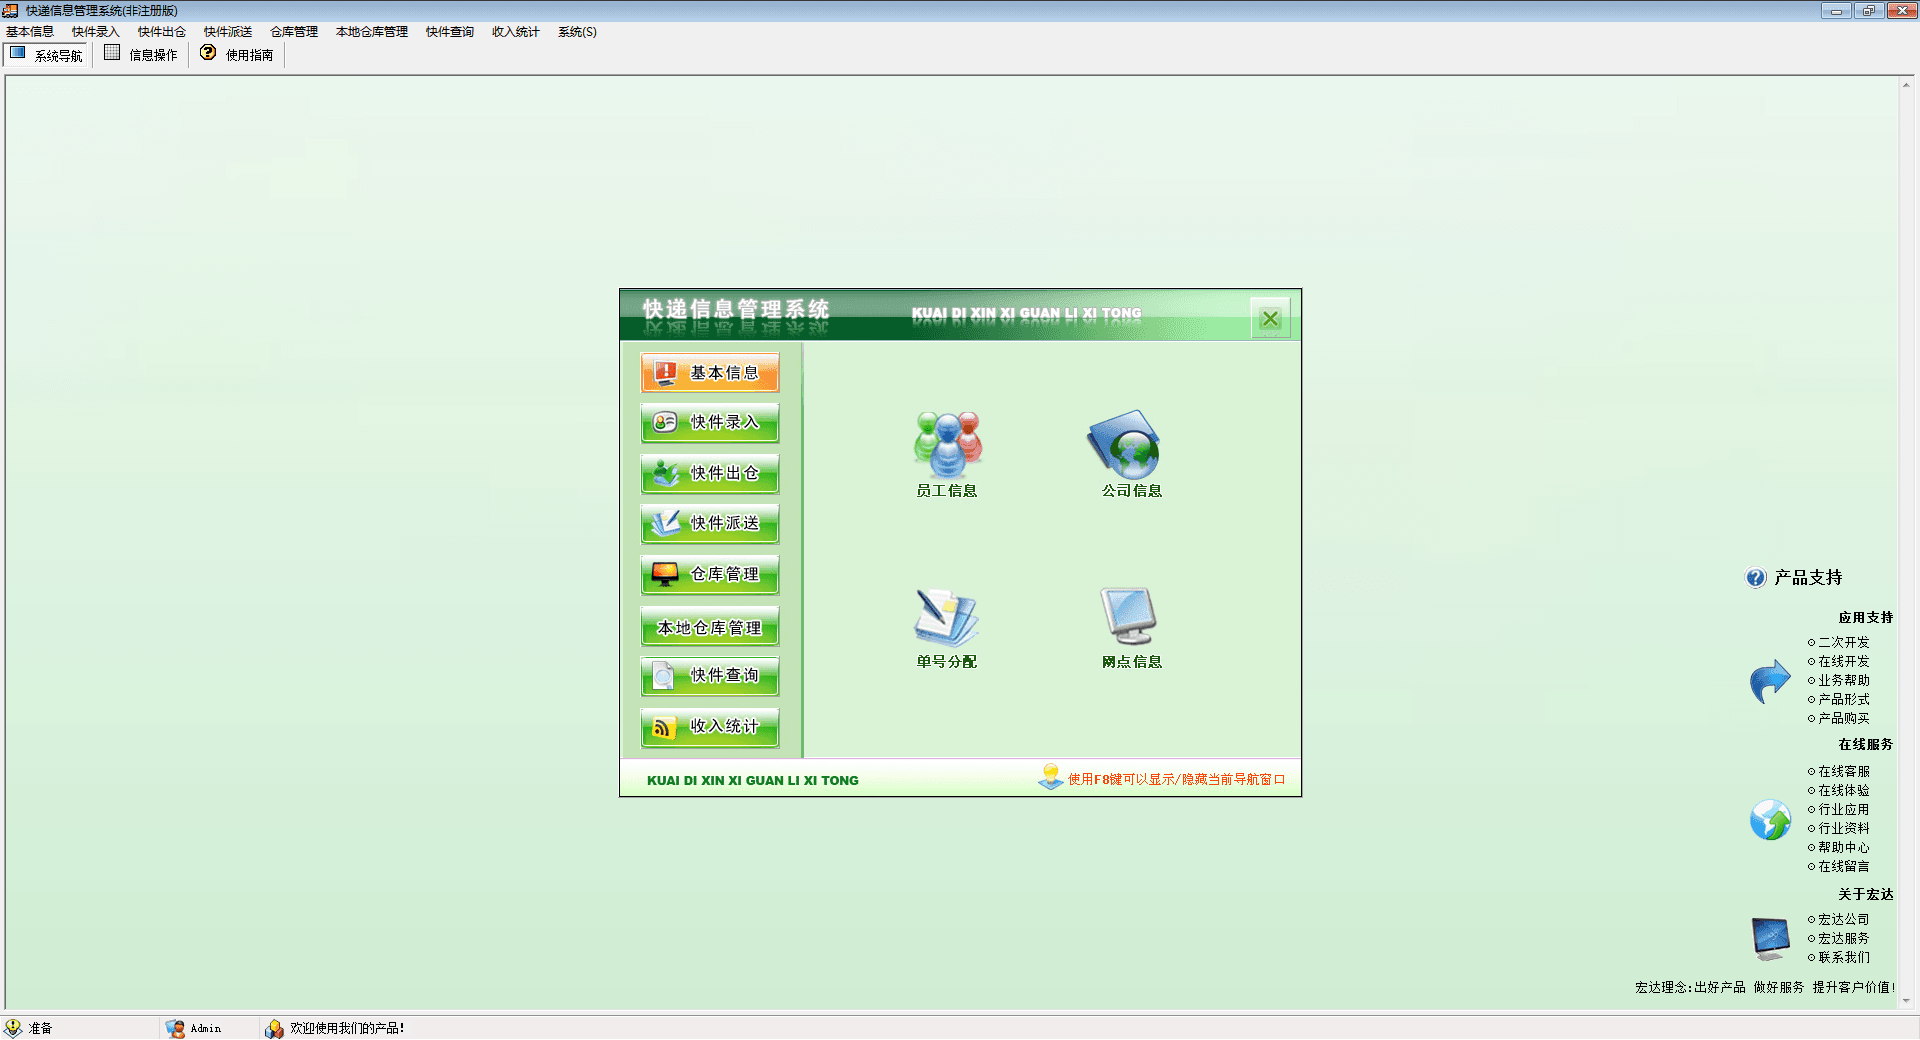Click the 产品支持 help question icon
This screenshot has width=1920, height=1040.
pos(1755,578)
